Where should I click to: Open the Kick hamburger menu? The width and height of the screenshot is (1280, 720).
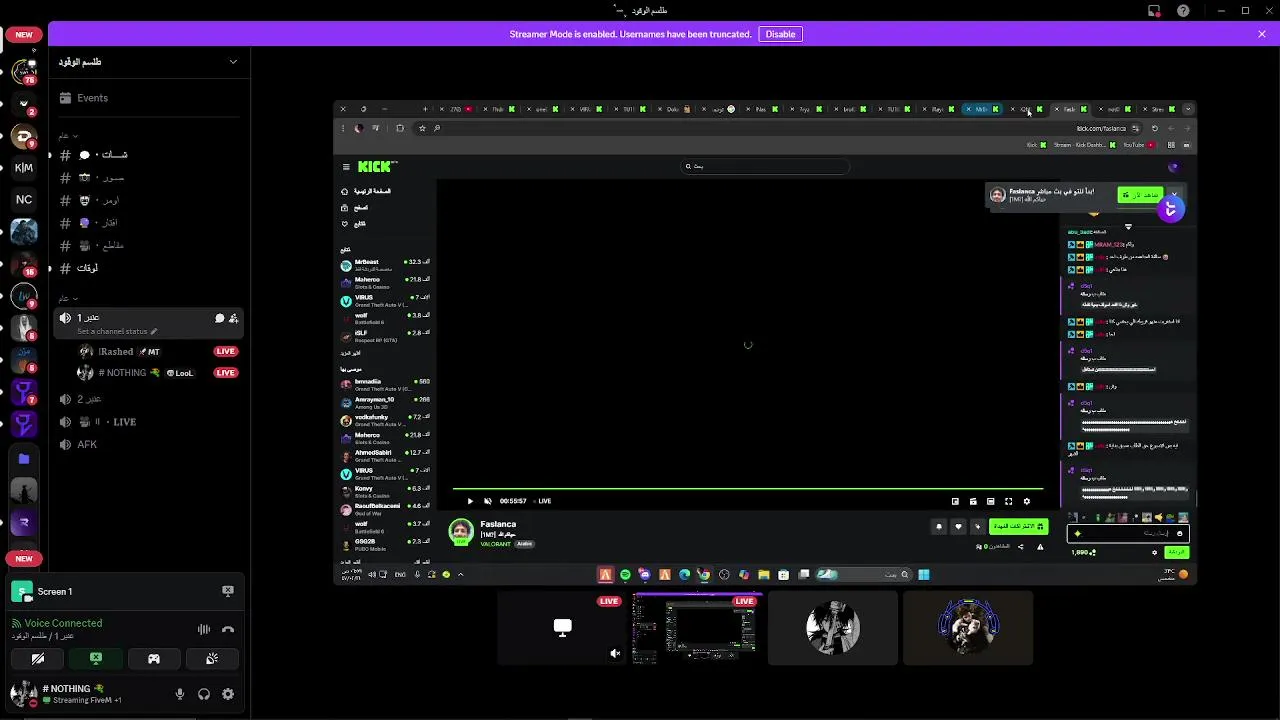[346, 167]
